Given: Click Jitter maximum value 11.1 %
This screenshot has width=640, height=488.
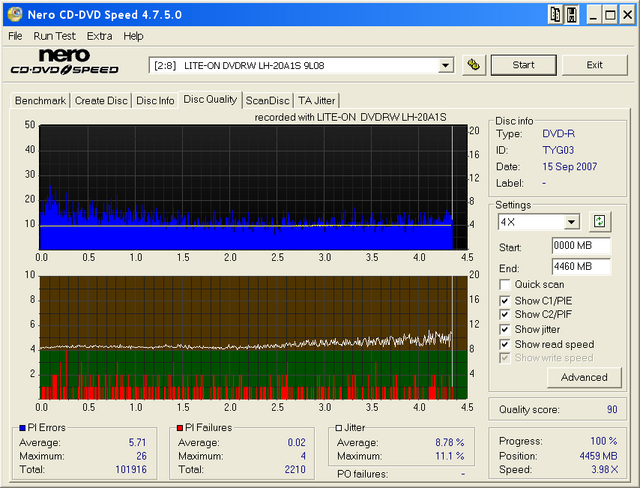Looking at the screenshot, I should point(449,456).
